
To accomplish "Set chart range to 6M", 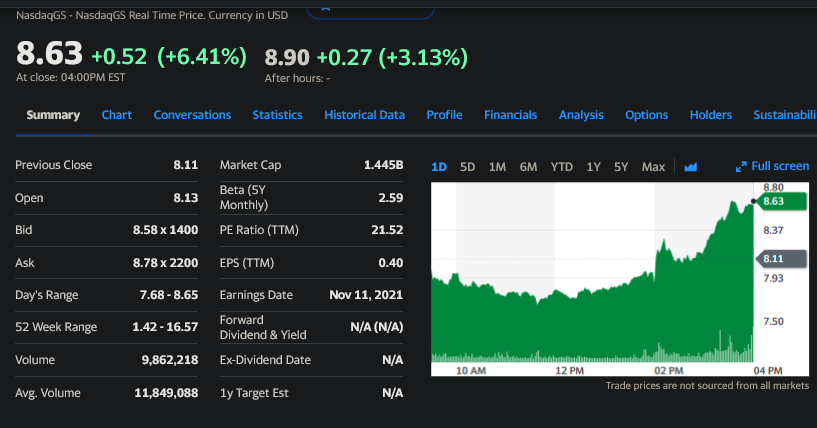I will (x=529, y=166).
